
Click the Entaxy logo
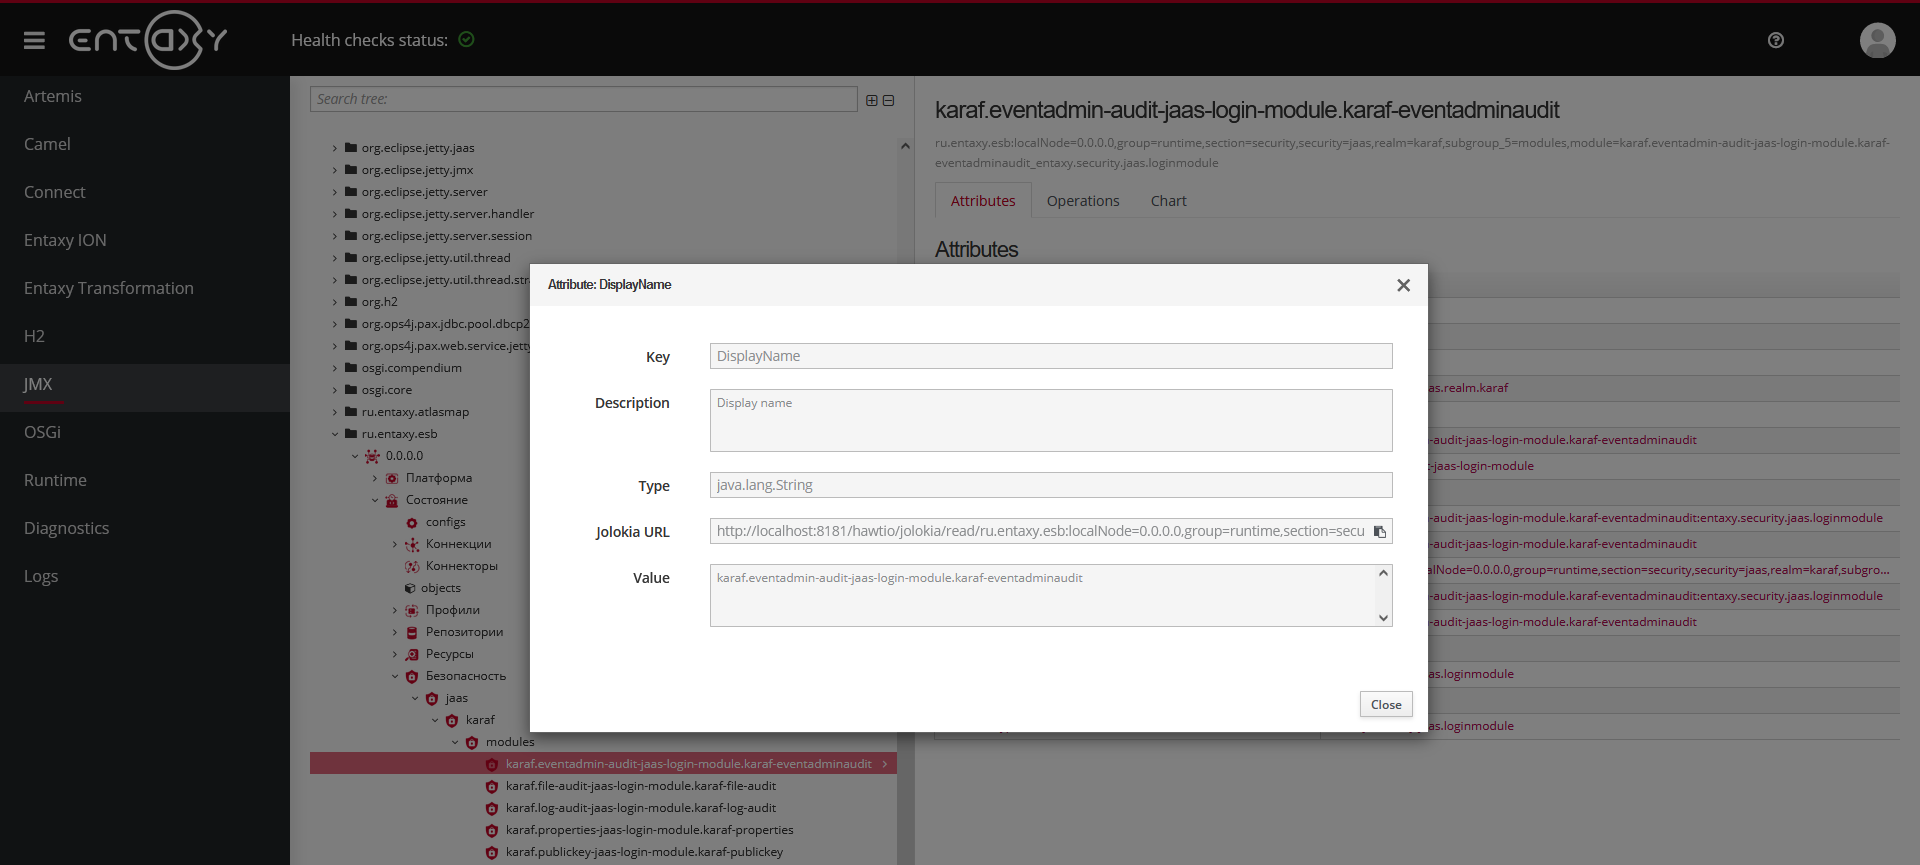(148, 40)
